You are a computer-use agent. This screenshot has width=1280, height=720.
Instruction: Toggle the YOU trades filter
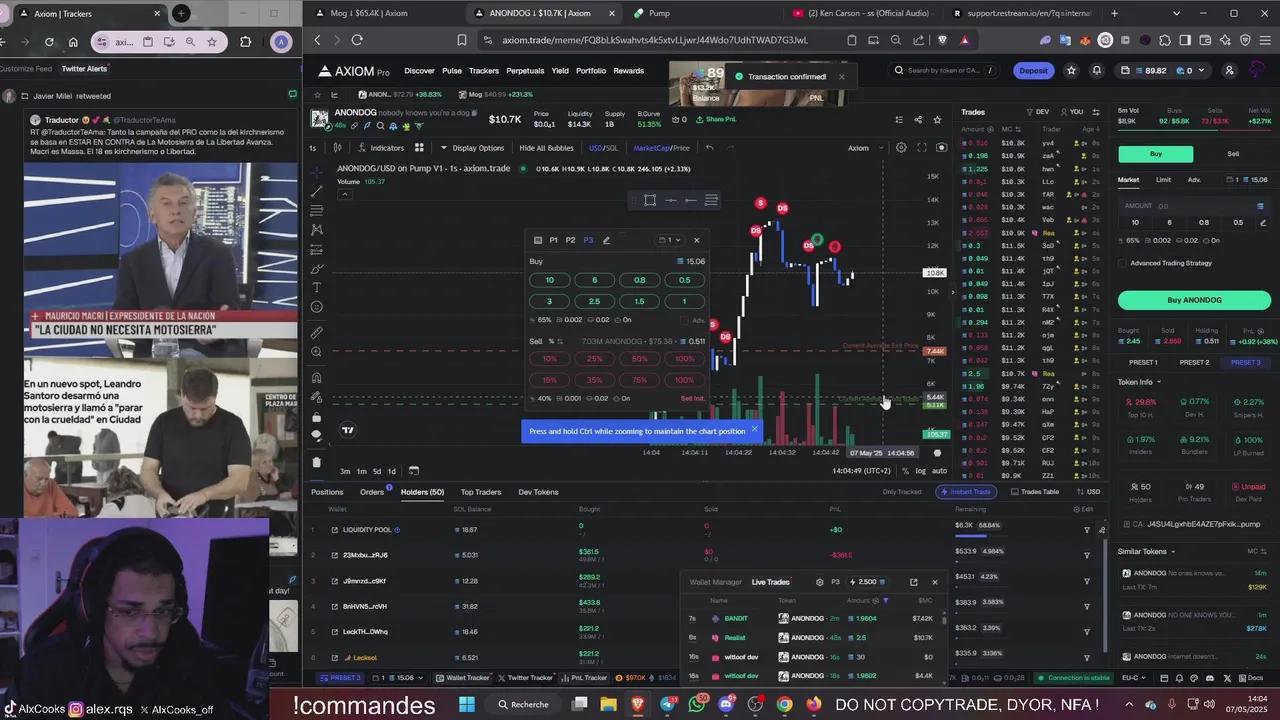(x=1071, y=112)
